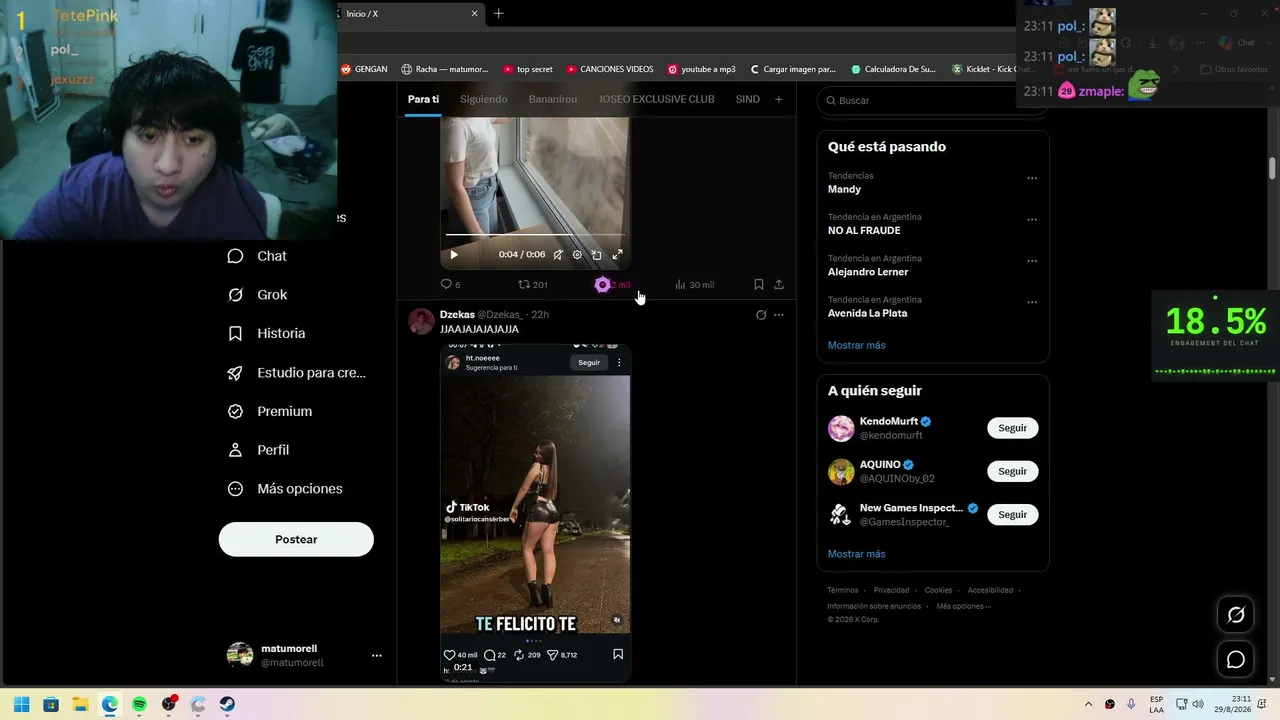
Task: Open the GENGAN bookmark
Action: point(364,69)
